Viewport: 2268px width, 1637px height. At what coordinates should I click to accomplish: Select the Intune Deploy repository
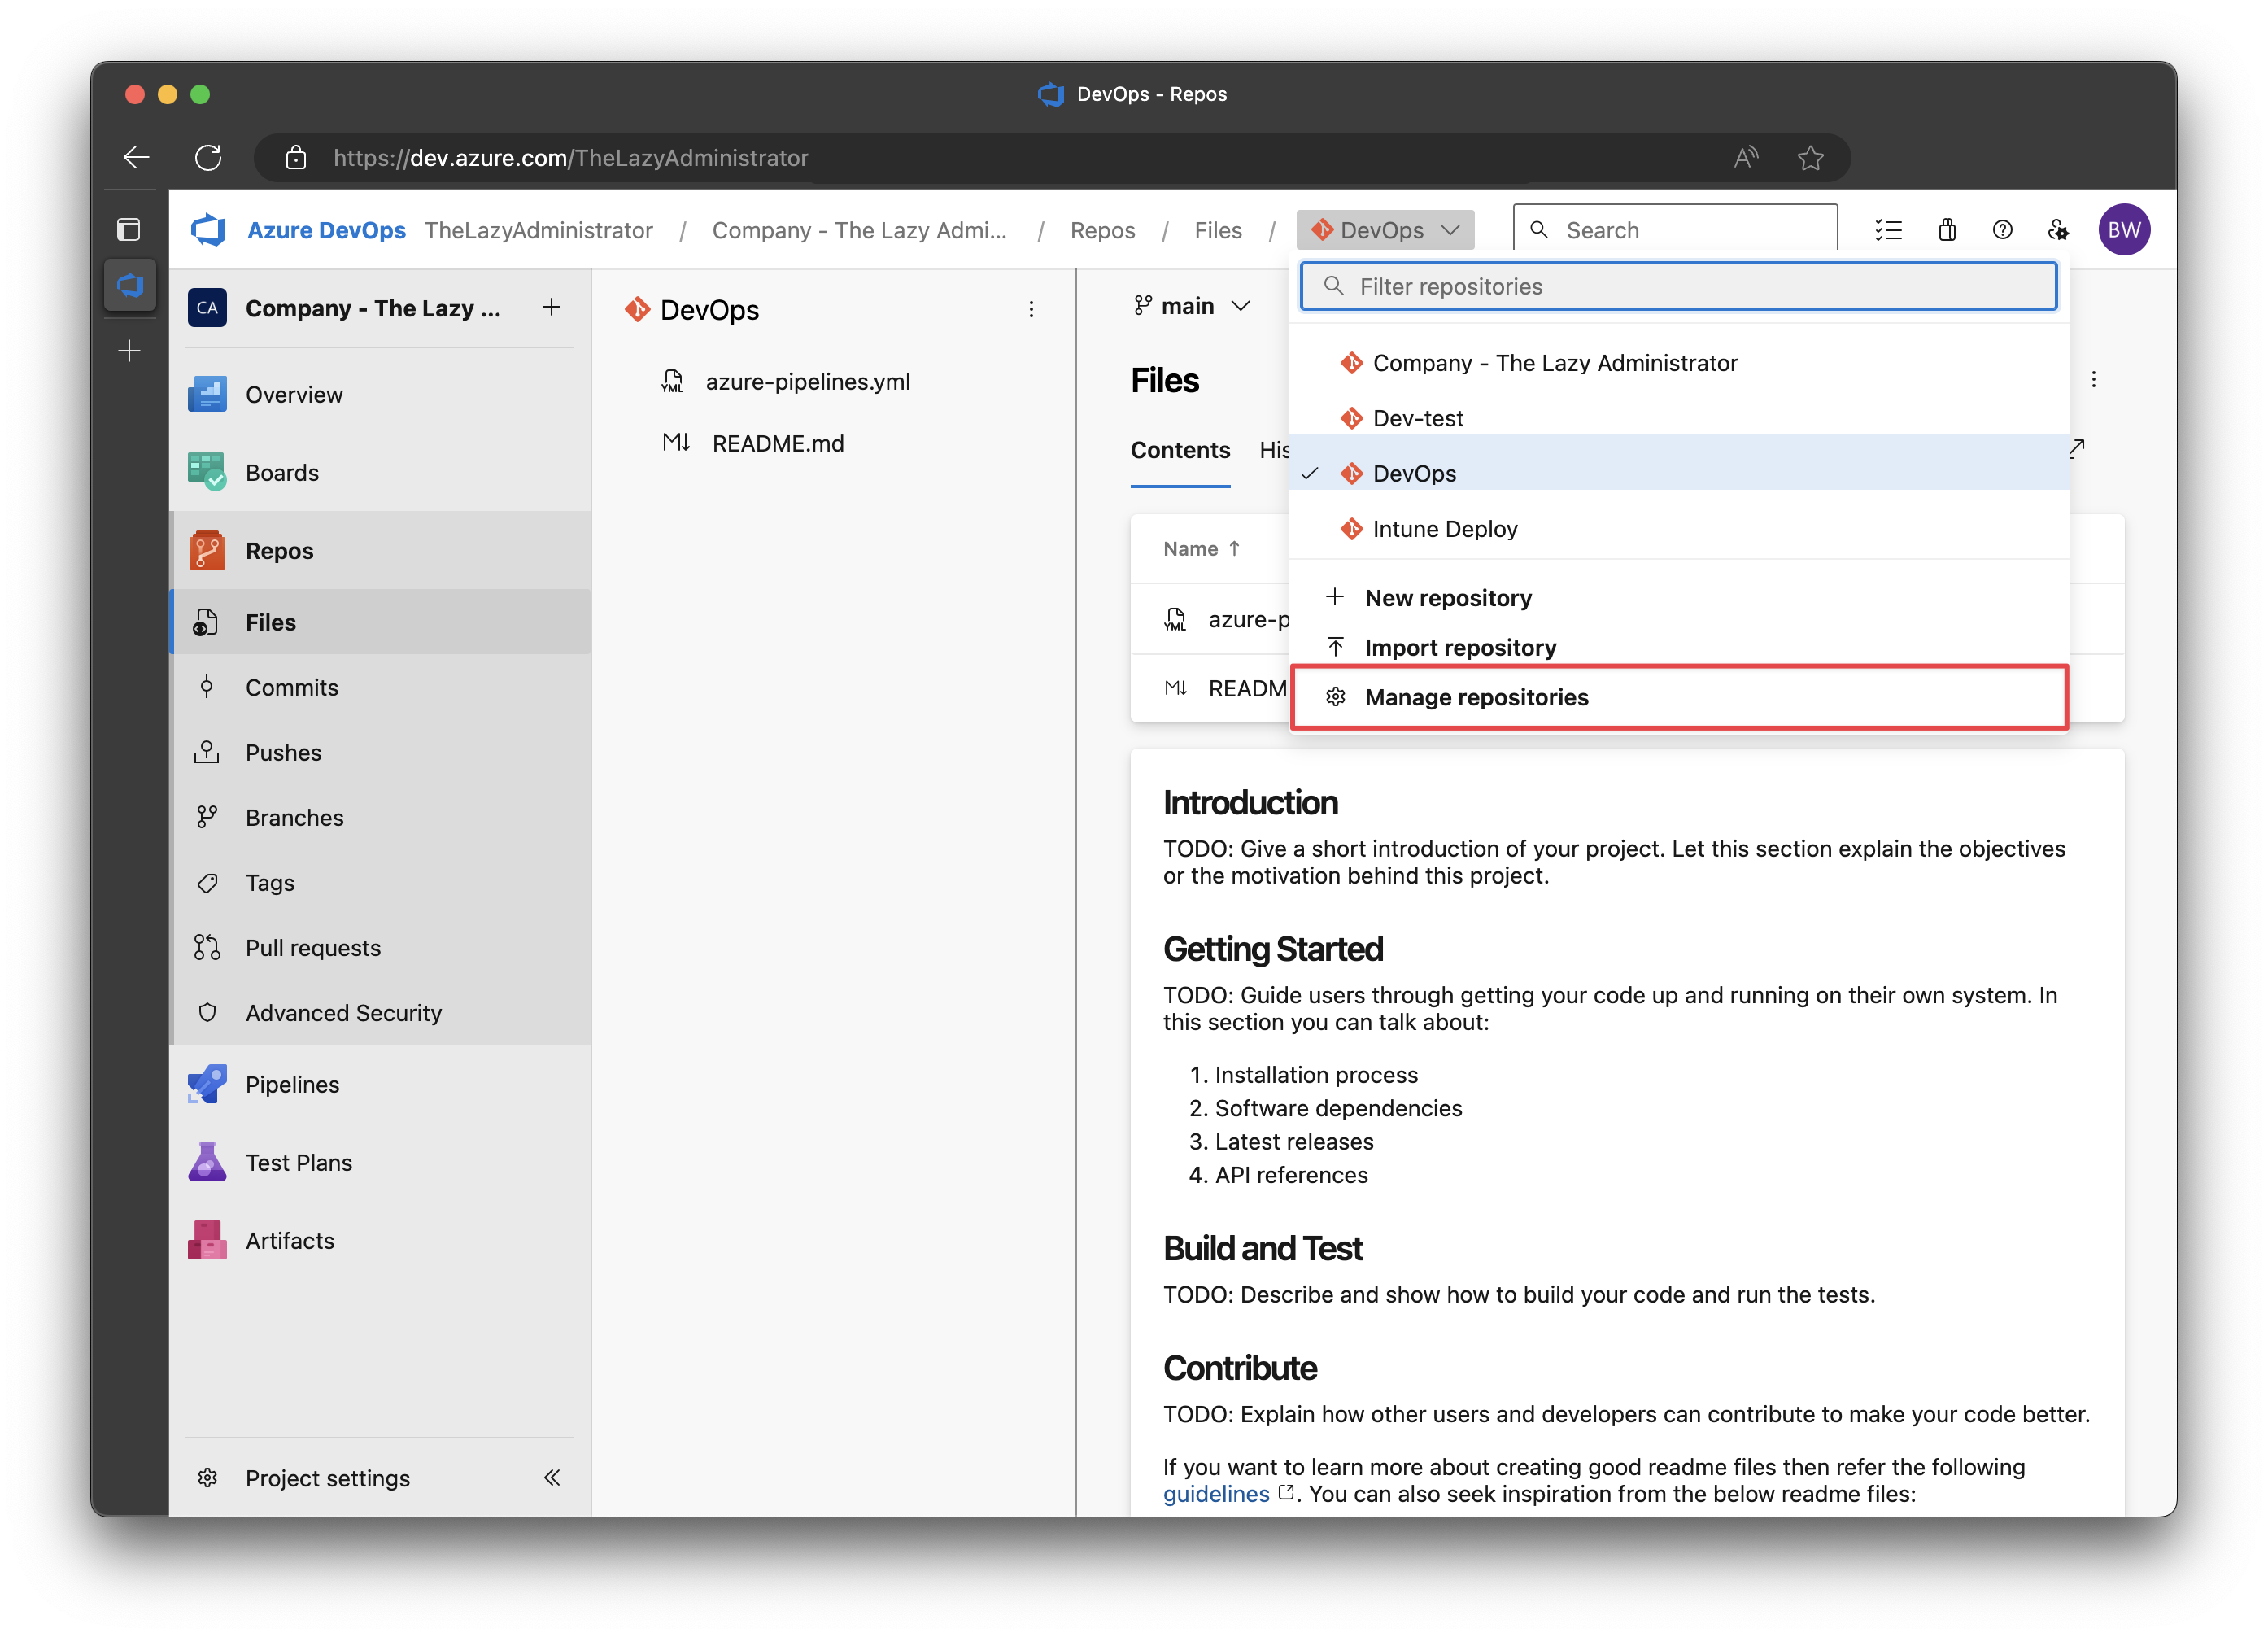(1678, 529)
